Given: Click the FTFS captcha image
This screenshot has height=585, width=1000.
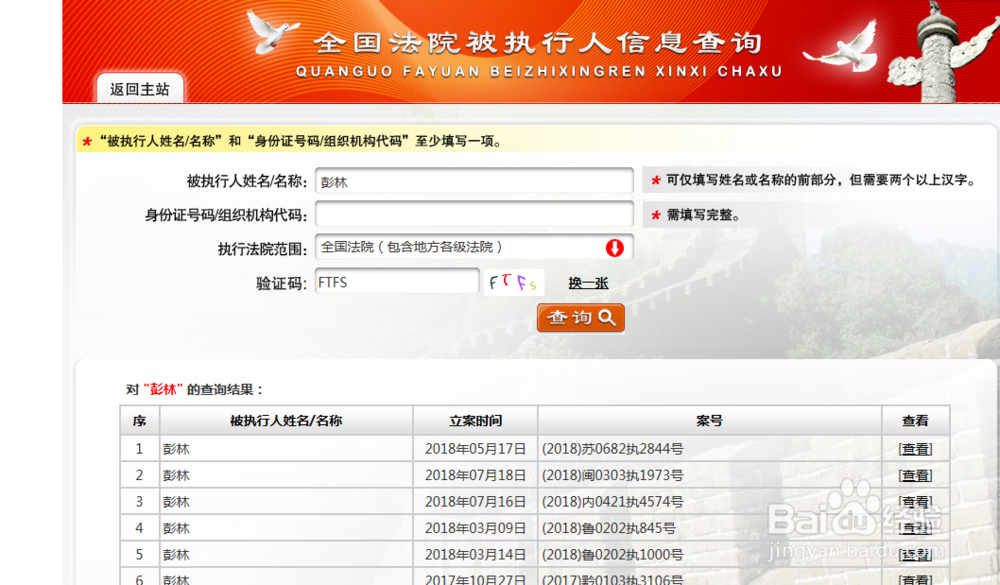Looking at the screenshot, I should [513, 282].
